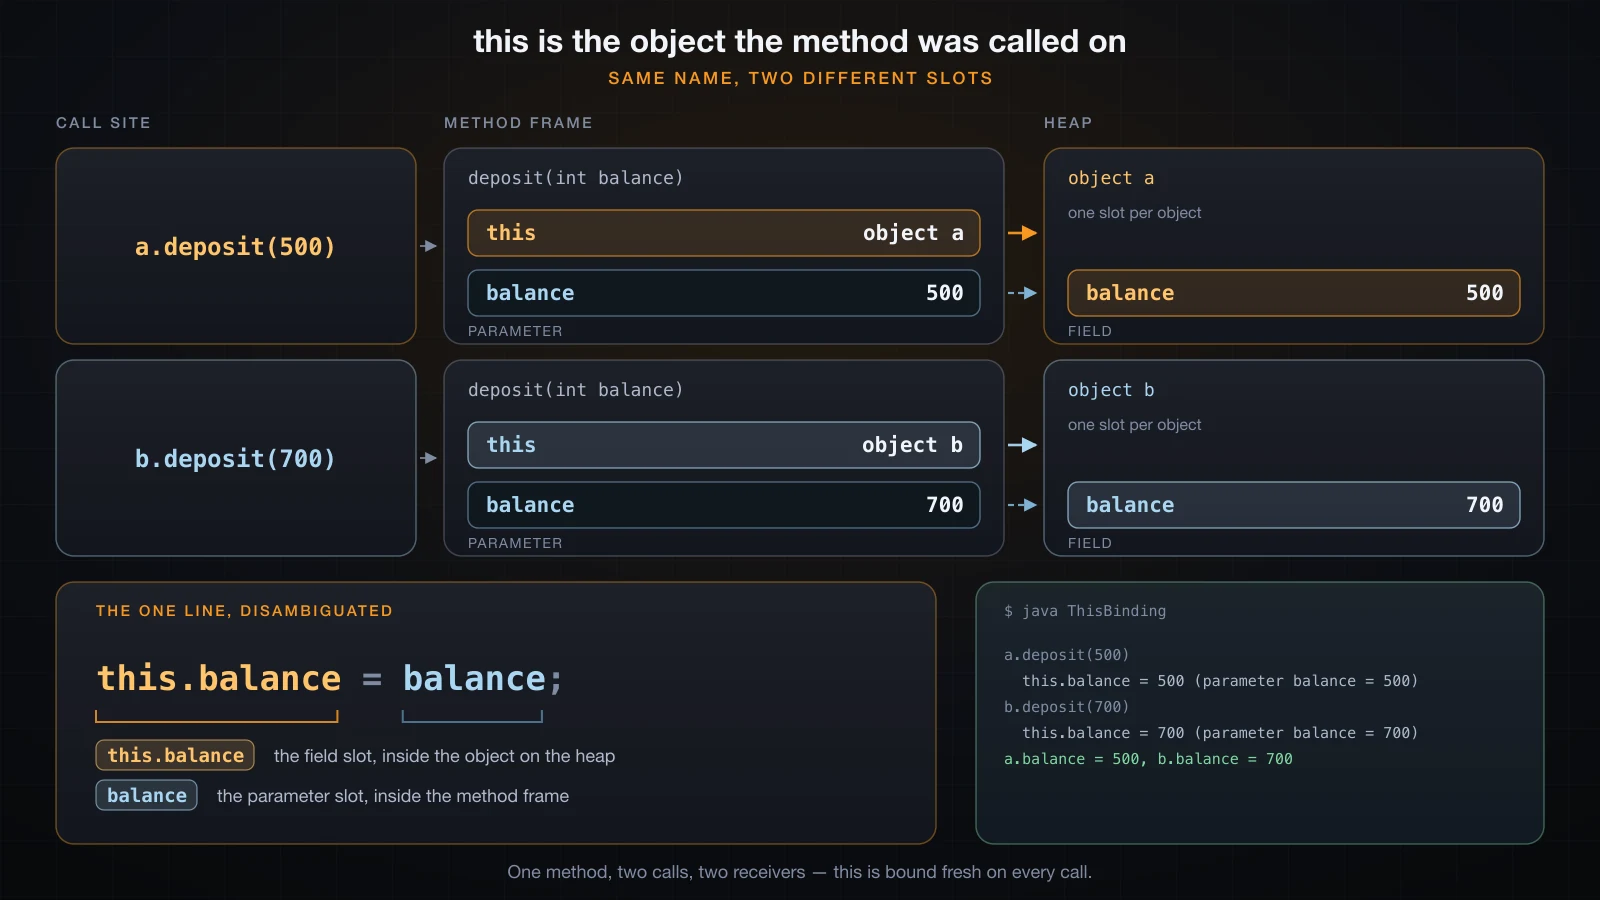
Task: Click the 'this.balance' legend chip
Action: click(x=175, y=755)
